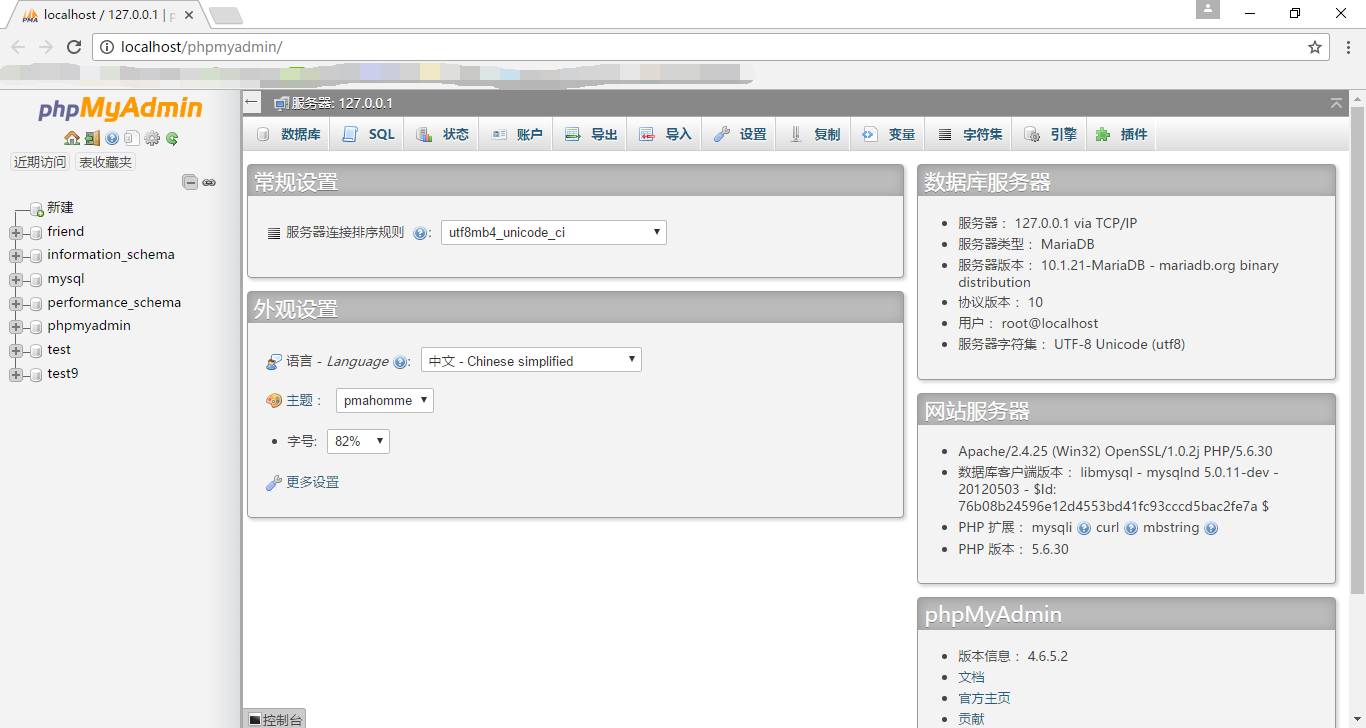
Task: Open help icon beside server collation label
Action: [421, 233]
